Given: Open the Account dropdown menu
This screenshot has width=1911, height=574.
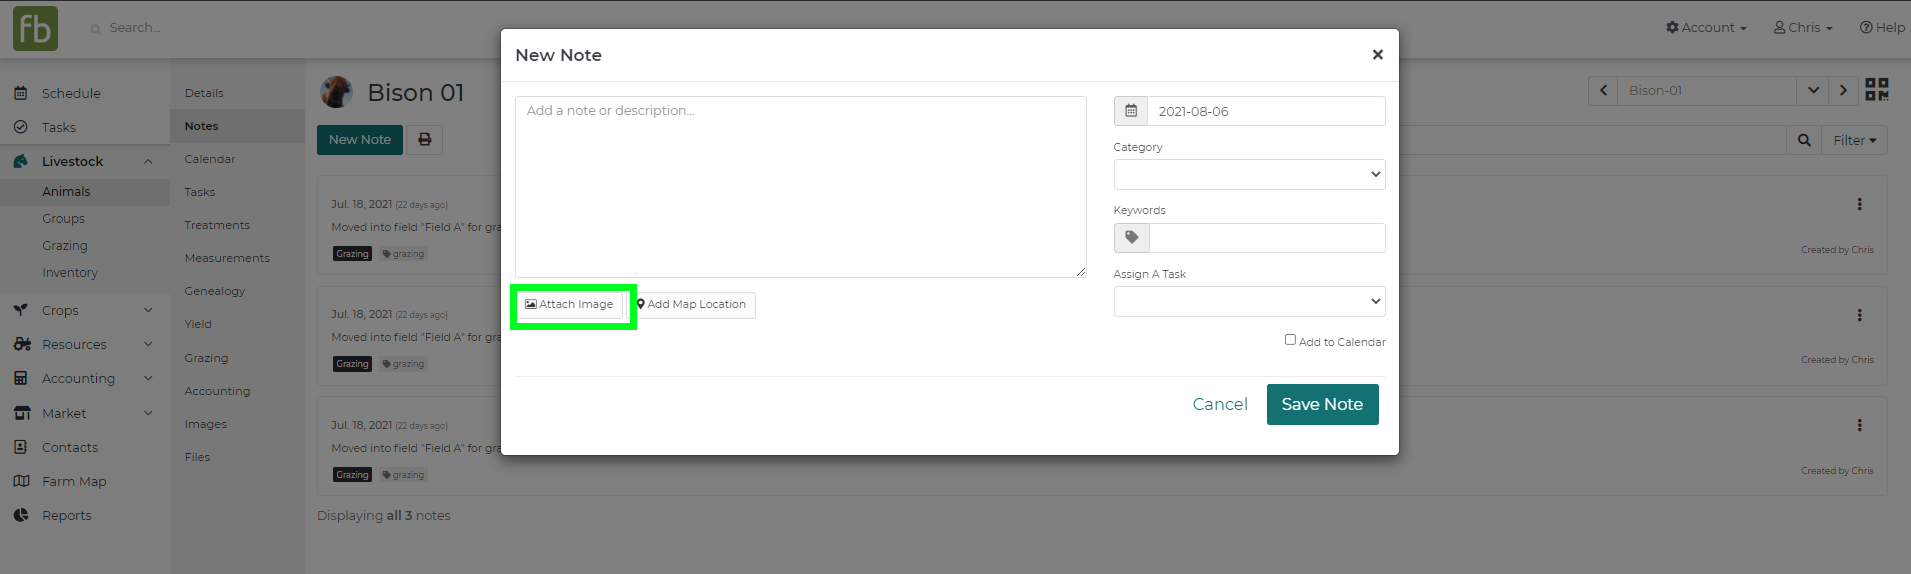Looking at the screenshot, I should 1706,28.
